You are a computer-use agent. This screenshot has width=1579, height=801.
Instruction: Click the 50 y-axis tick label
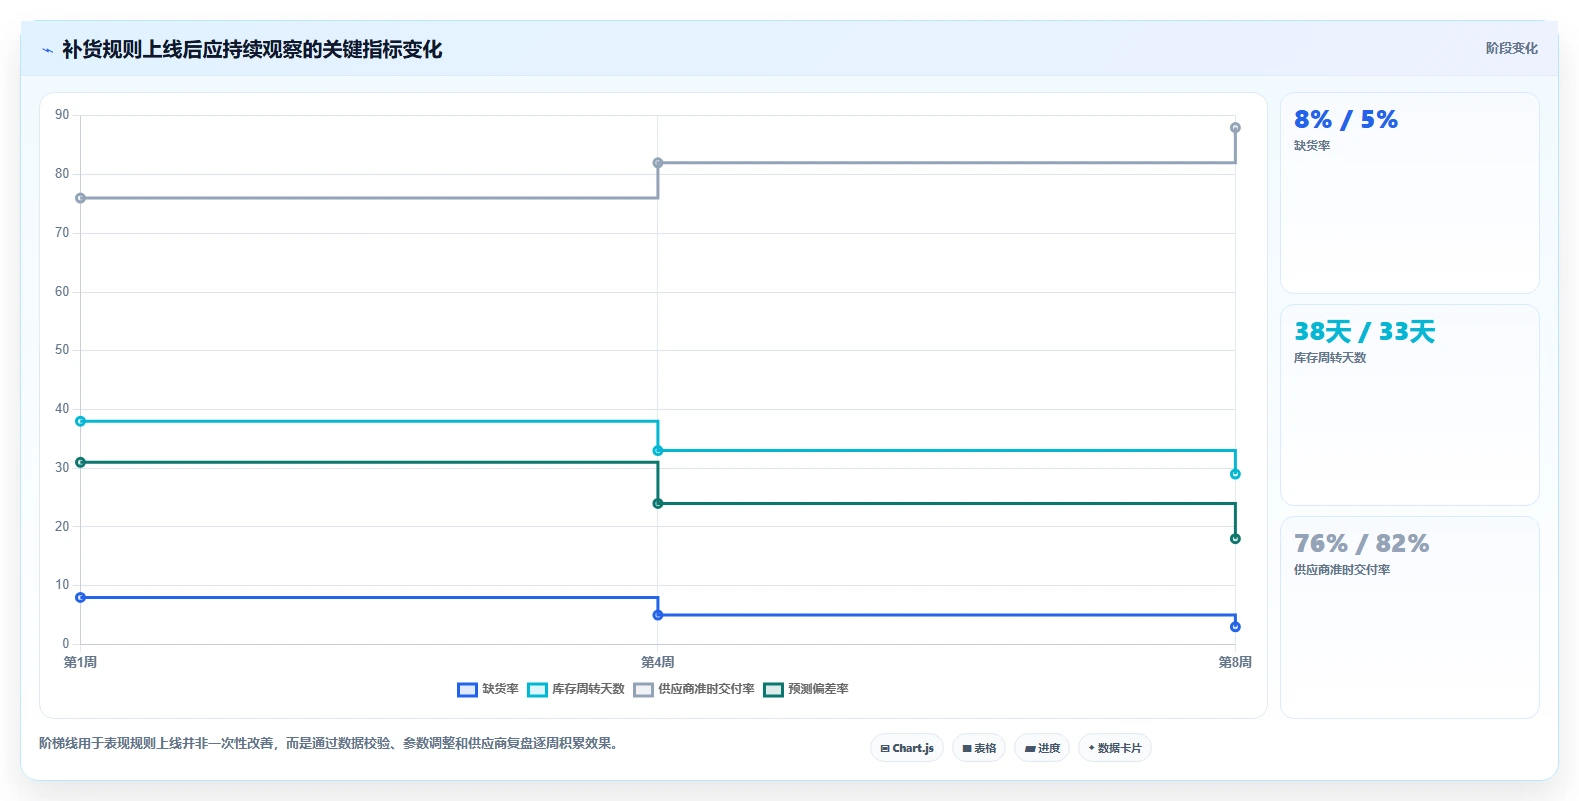[62, 350]
